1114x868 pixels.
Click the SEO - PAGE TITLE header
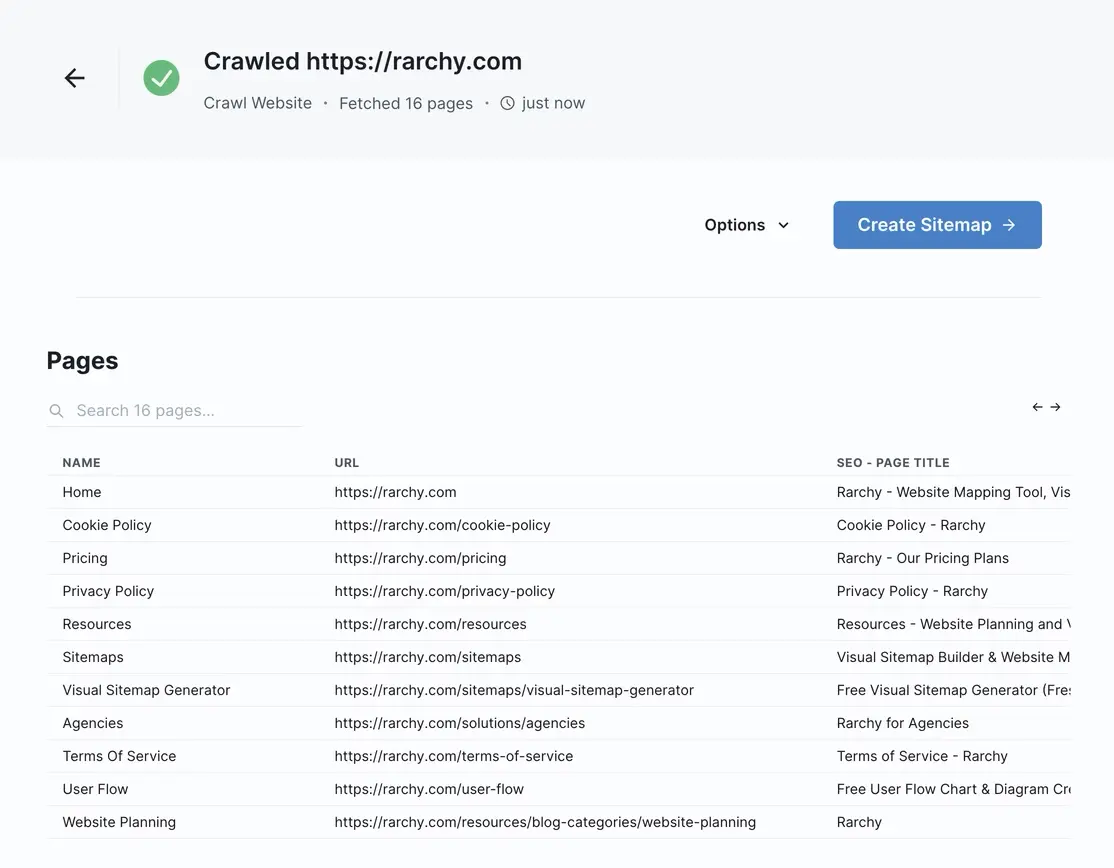click(x=893, y=462)
